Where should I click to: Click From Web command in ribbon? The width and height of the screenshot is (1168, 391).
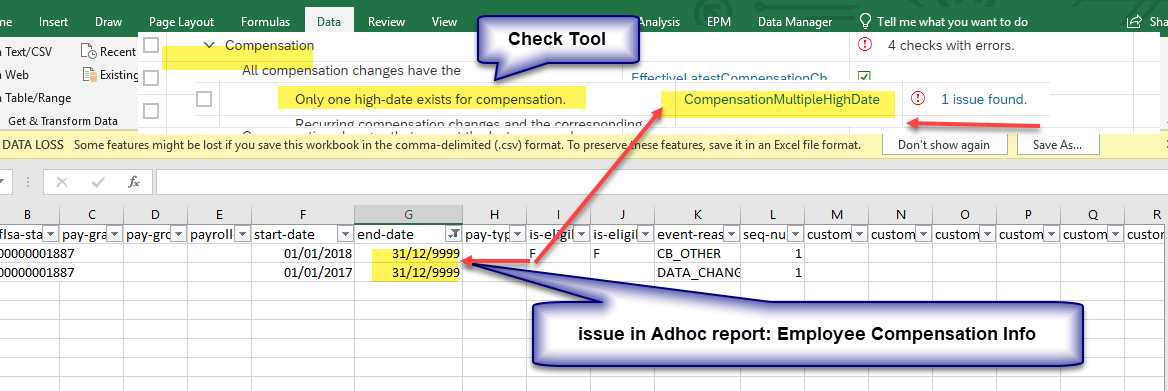[x=15, y=74]
